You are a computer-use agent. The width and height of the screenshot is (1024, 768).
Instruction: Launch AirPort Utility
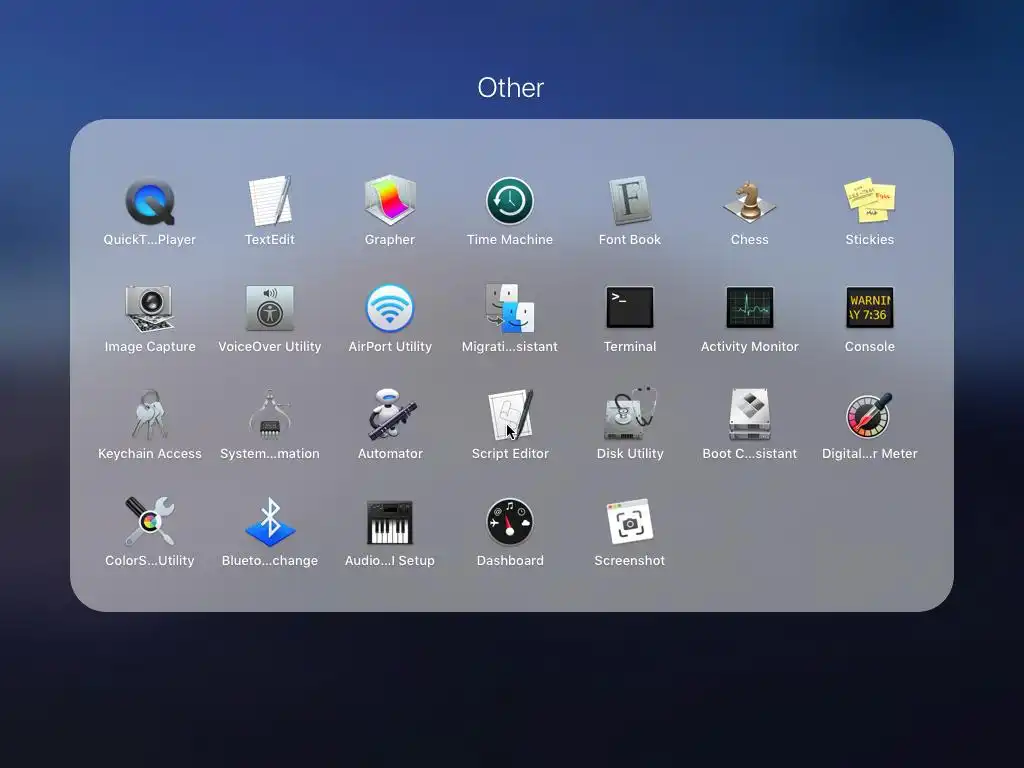[x=390, y=308]
